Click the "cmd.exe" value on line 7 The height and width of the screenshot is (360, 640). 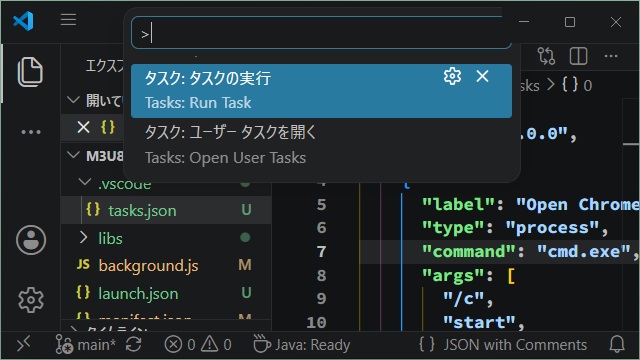click(x=584, y=251)
